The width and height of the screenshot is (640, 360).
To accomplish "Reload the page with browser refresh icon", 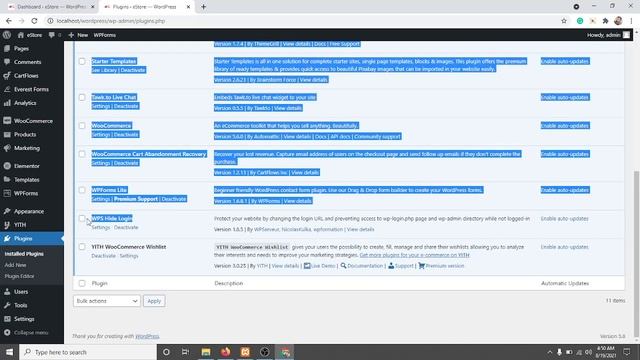I will (x=34, y=21).
